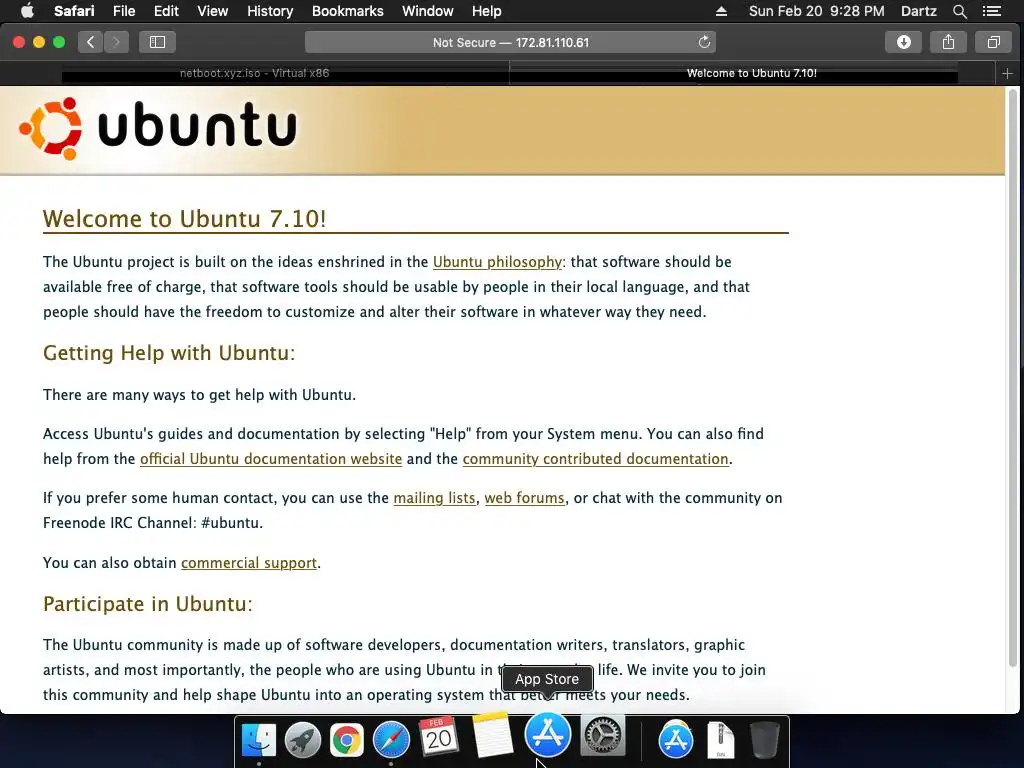Open the Window menu

tap(427, 11)
